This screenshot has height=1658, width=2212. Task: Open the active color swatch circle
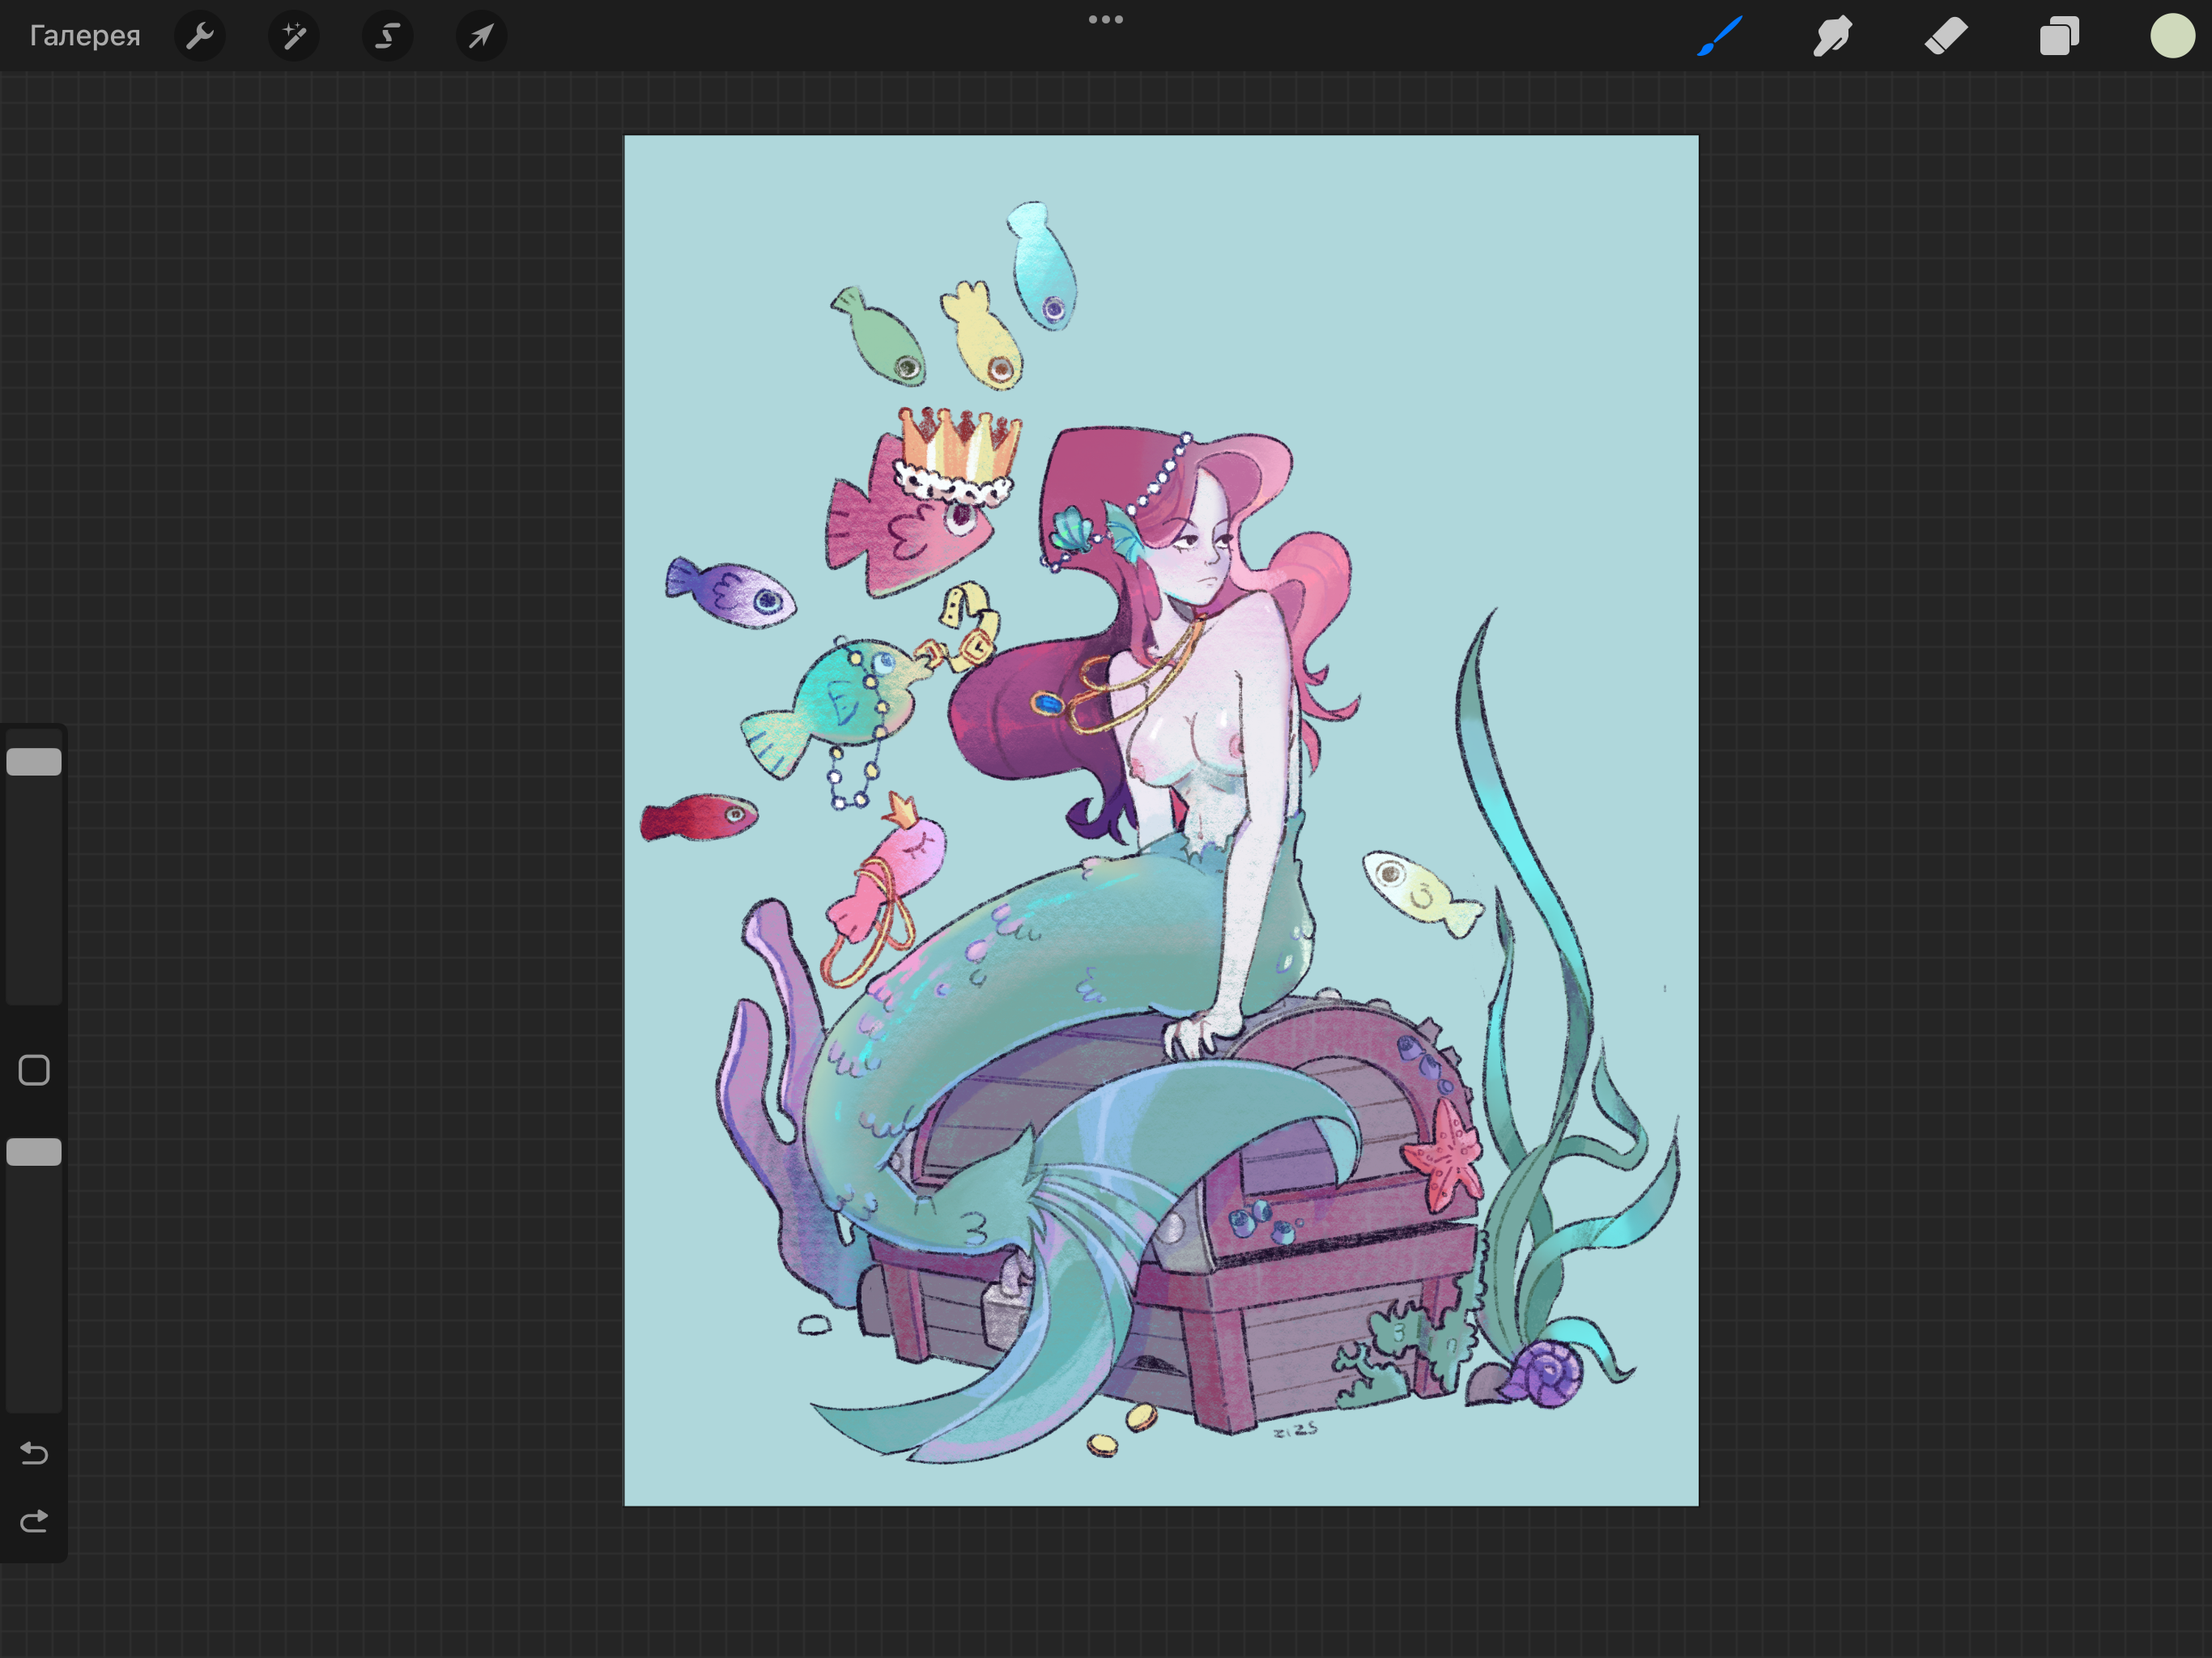coord(2172,36)
